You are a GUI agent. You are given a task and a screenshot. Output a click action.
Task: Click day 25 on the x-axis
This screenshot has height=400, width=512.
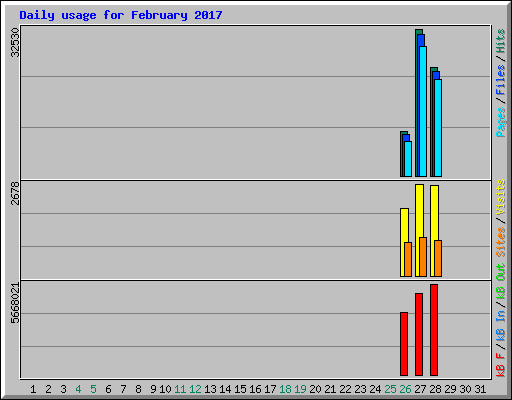tap(390, 389)
